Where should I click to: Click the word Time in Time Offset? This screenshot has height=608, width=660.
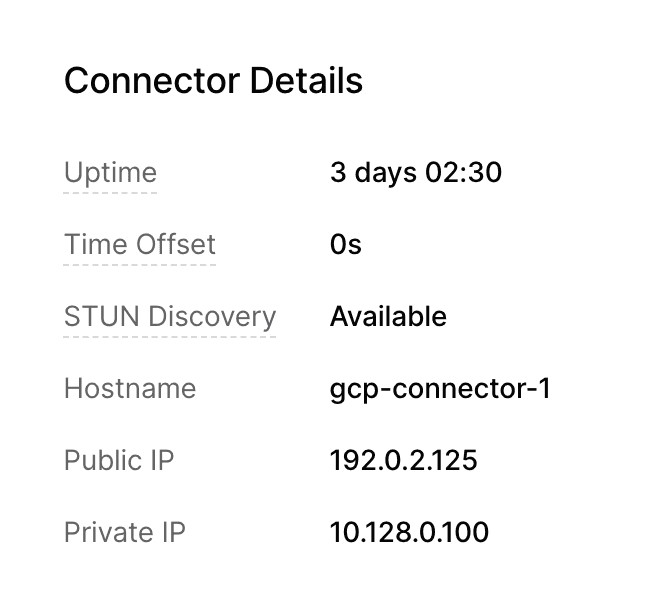click(96, 244)
